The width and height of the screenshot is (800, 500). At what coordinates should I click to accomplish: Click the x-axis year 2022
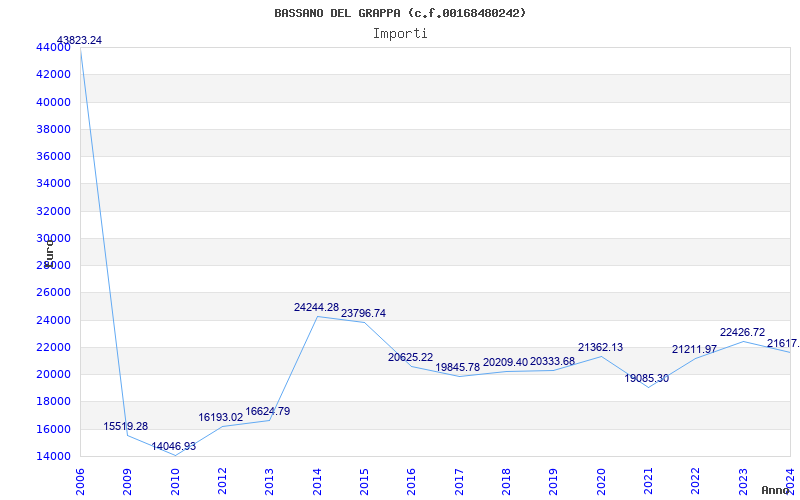[695, 482]
